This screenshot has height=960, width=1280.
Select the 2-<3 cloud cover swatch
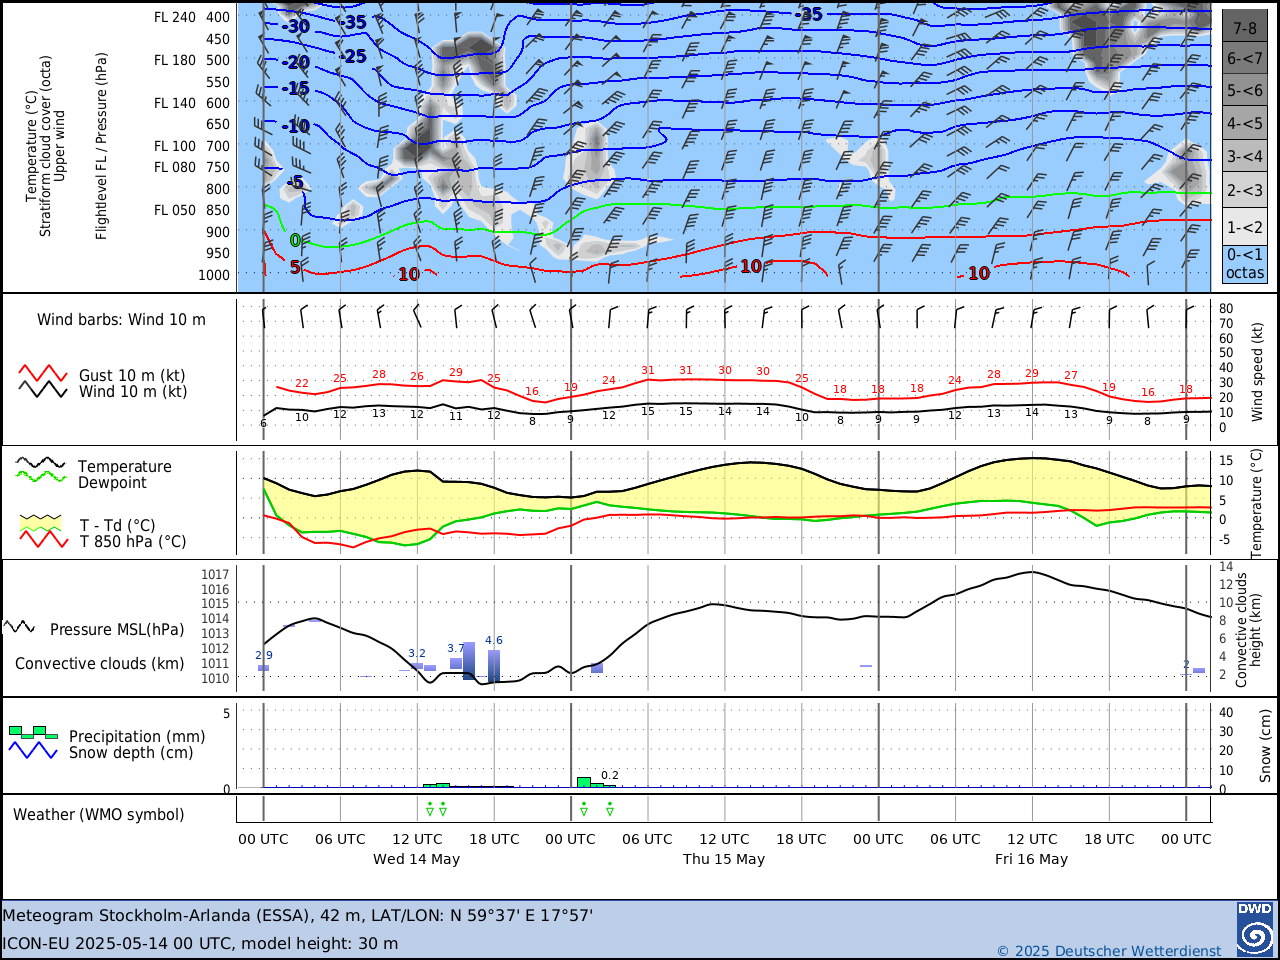pos(1245,190)
